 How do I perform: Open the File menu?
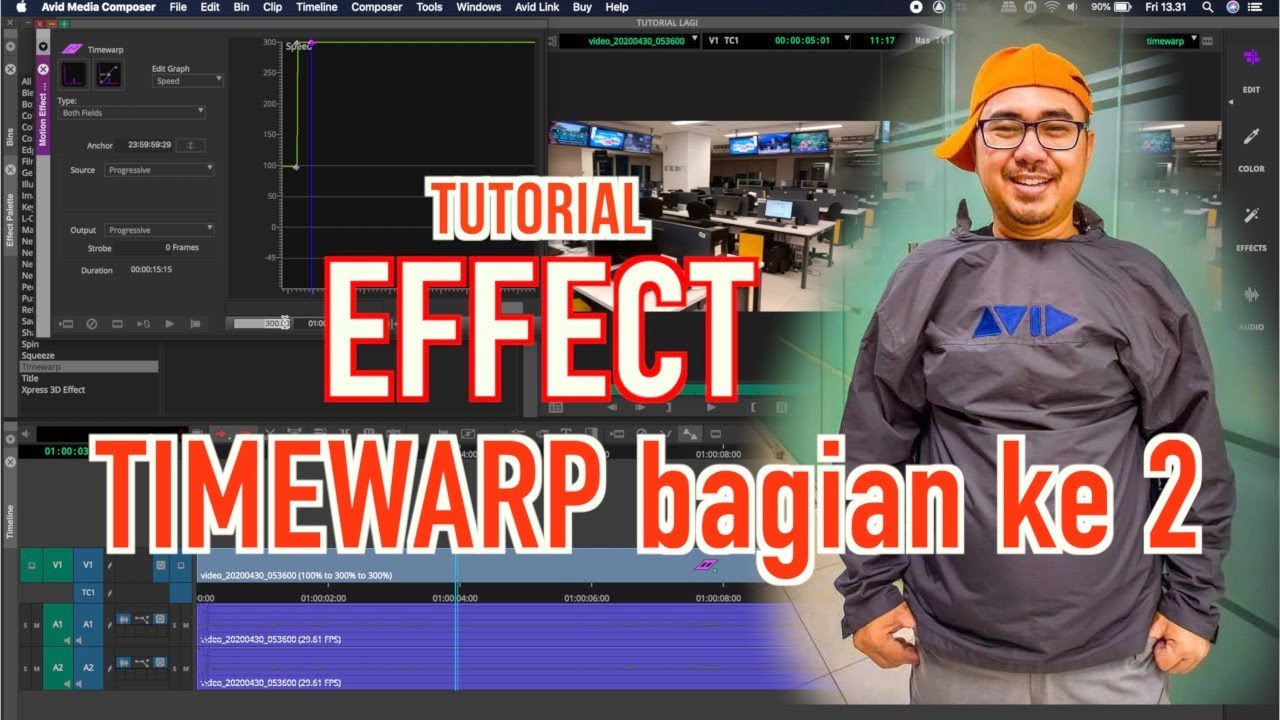178,7
